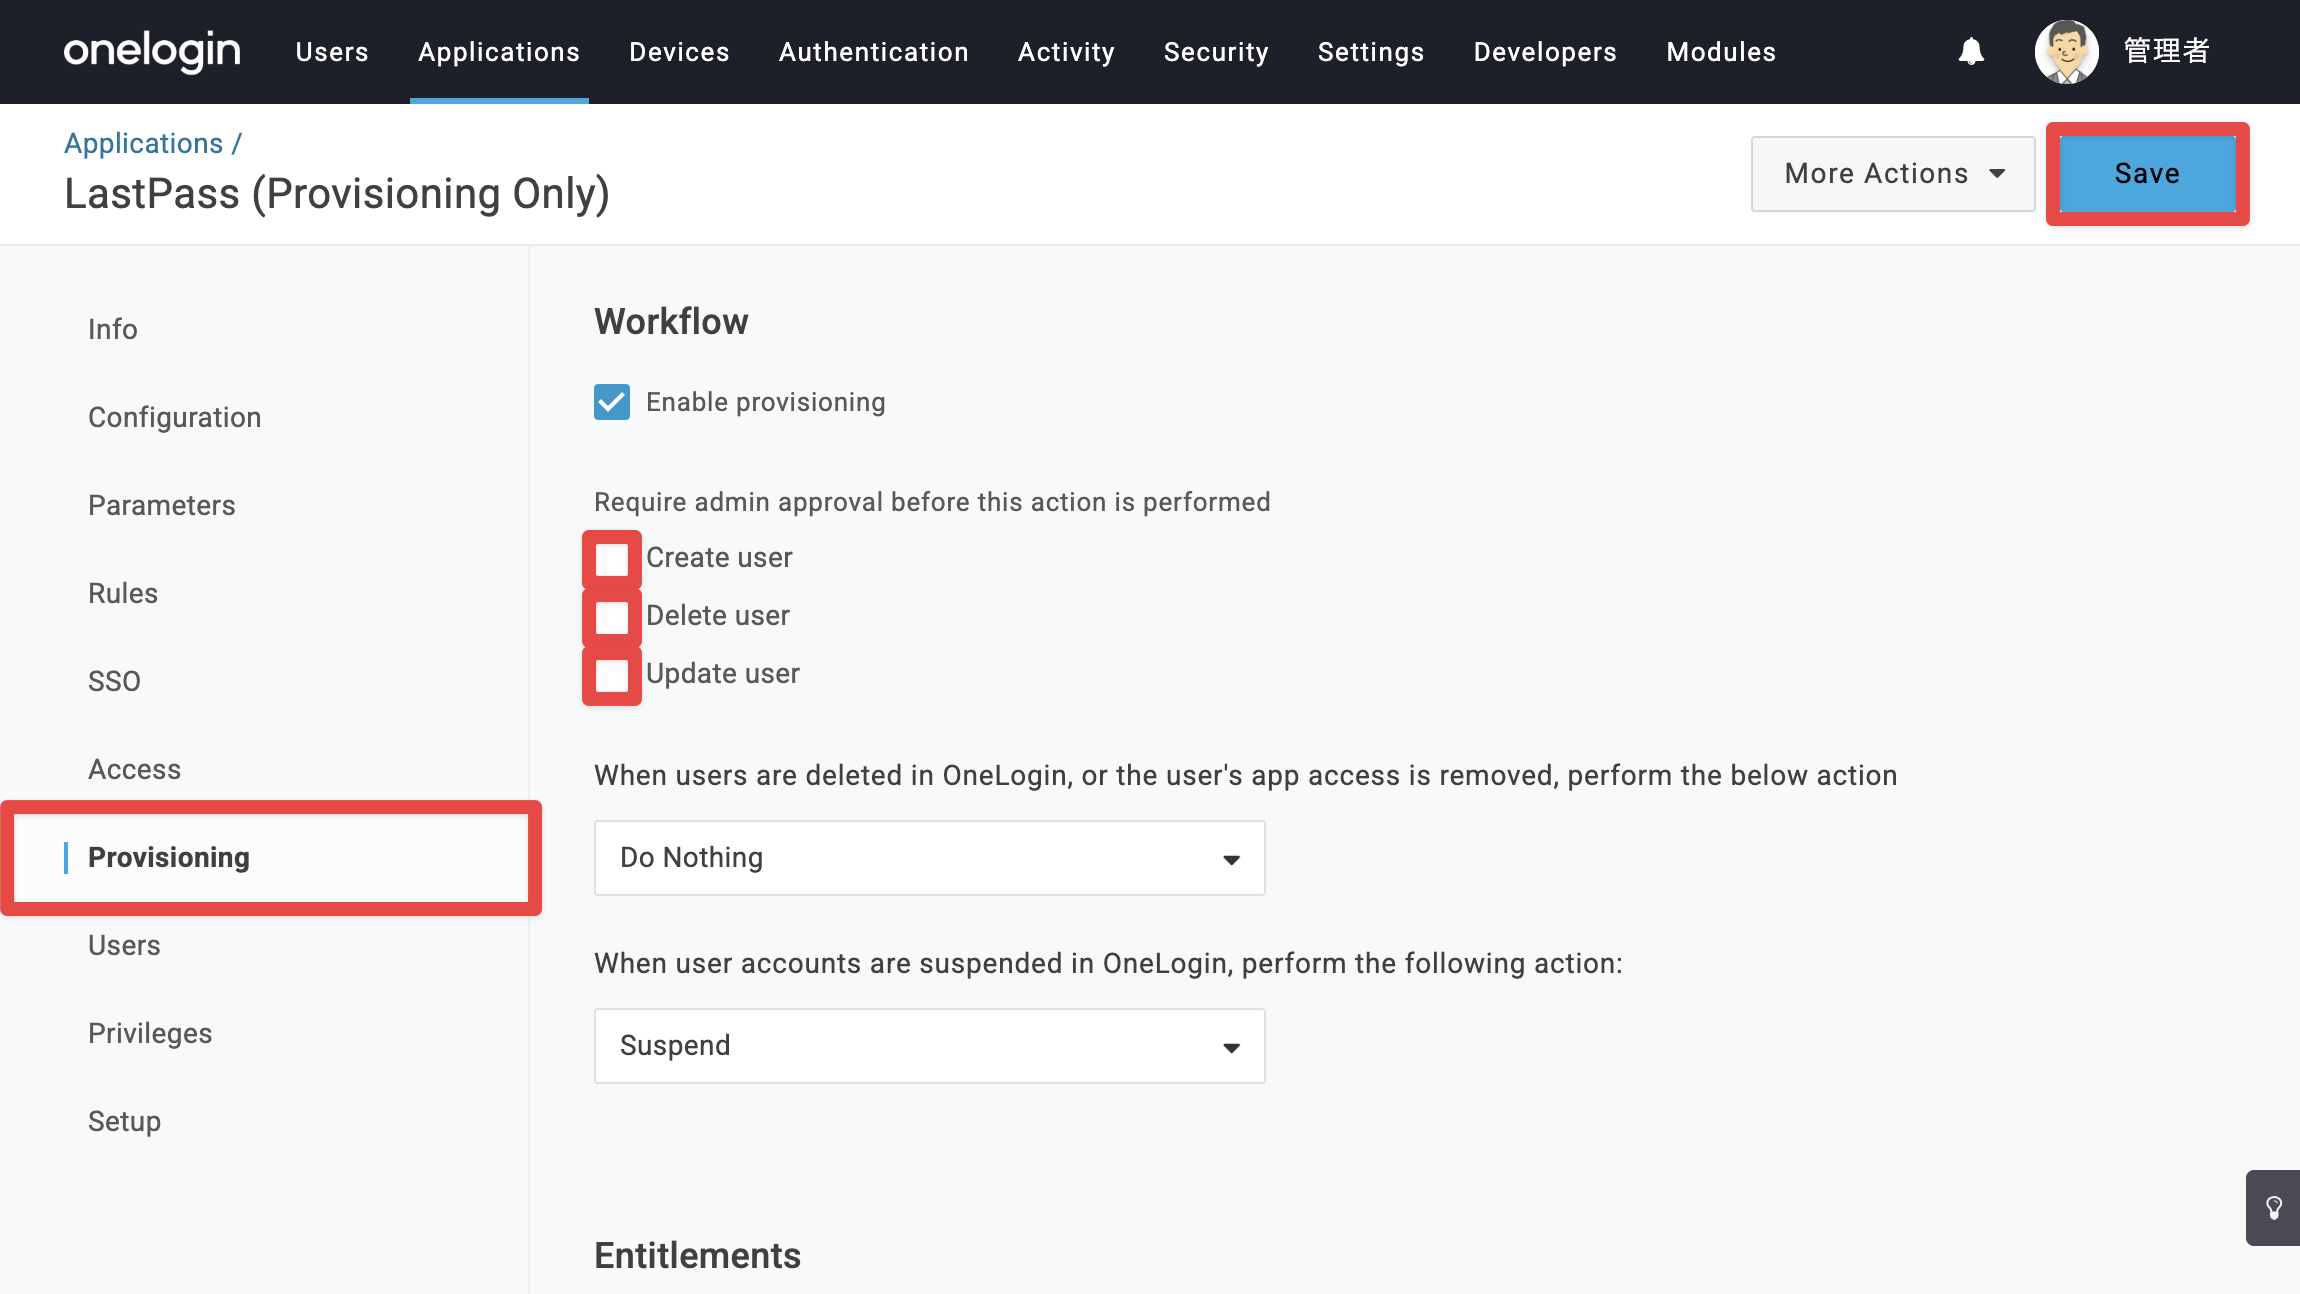Click the OneLogin logo
This screenshot has width=2300, height=1294.
click(x=152, y=51)
